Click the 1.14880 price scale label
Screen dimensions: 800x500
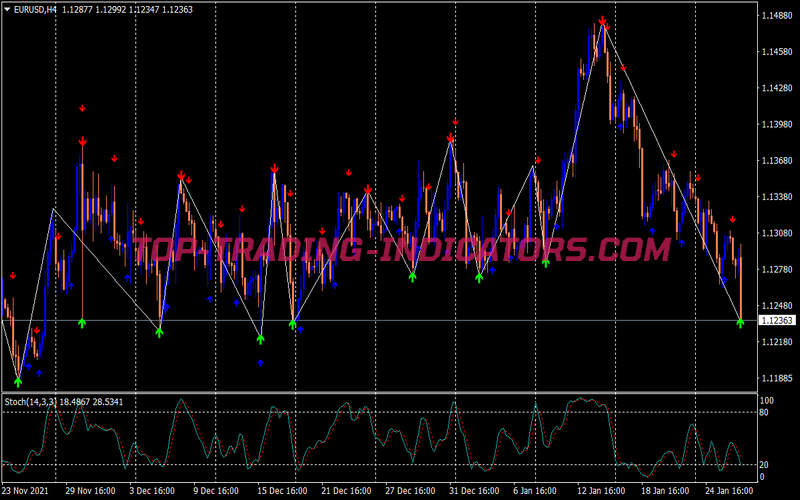click(777, 16)
